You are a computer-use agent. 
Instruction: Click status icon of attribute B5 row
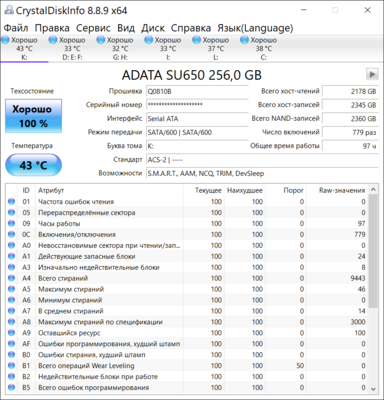11,387
